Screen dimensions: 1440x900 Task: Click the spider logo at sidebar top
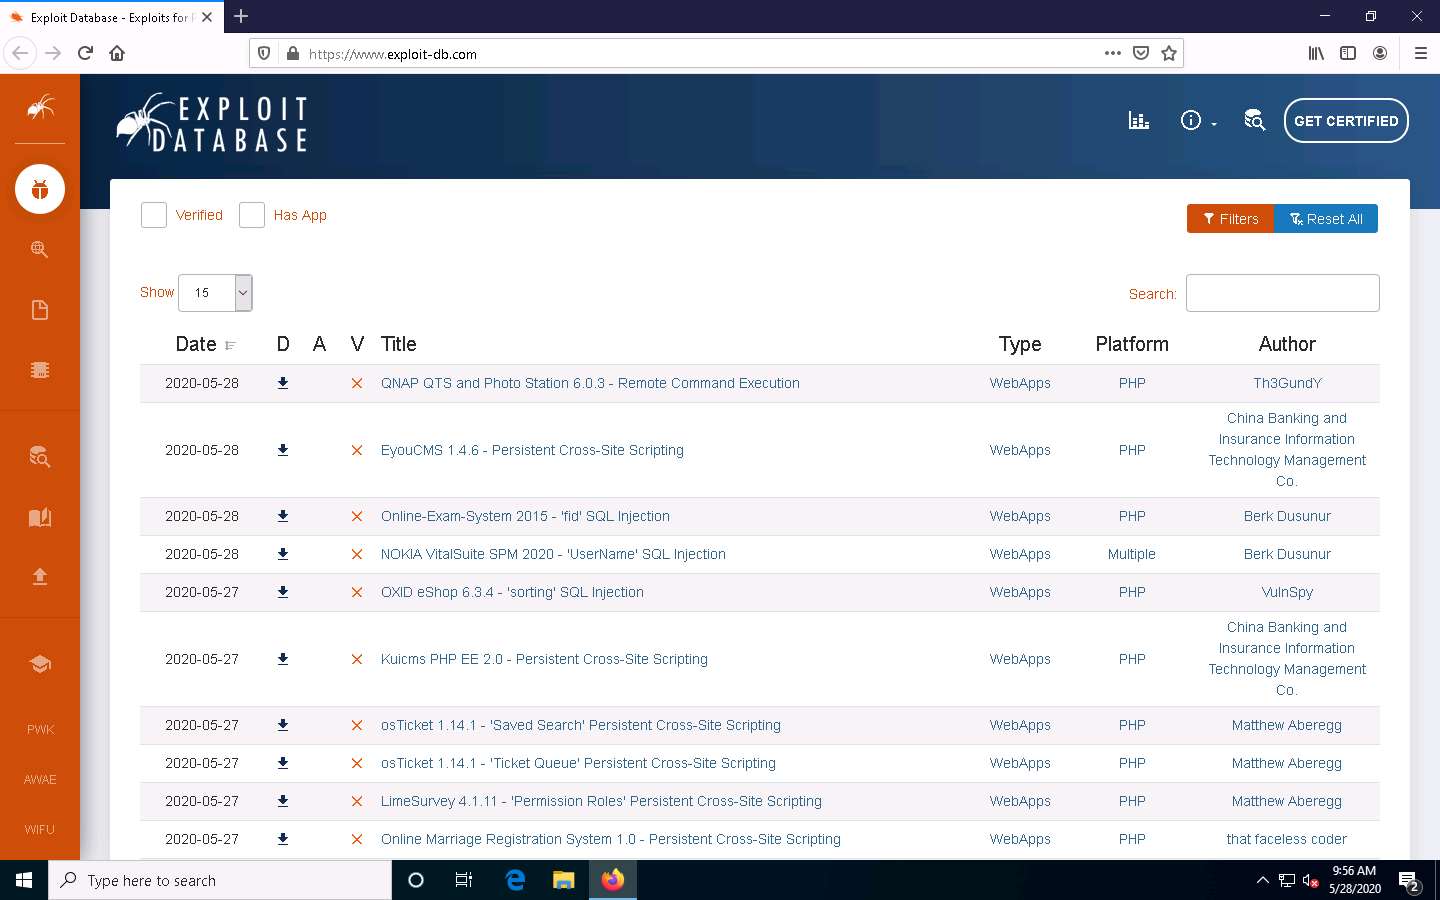(x=40, y=107)
